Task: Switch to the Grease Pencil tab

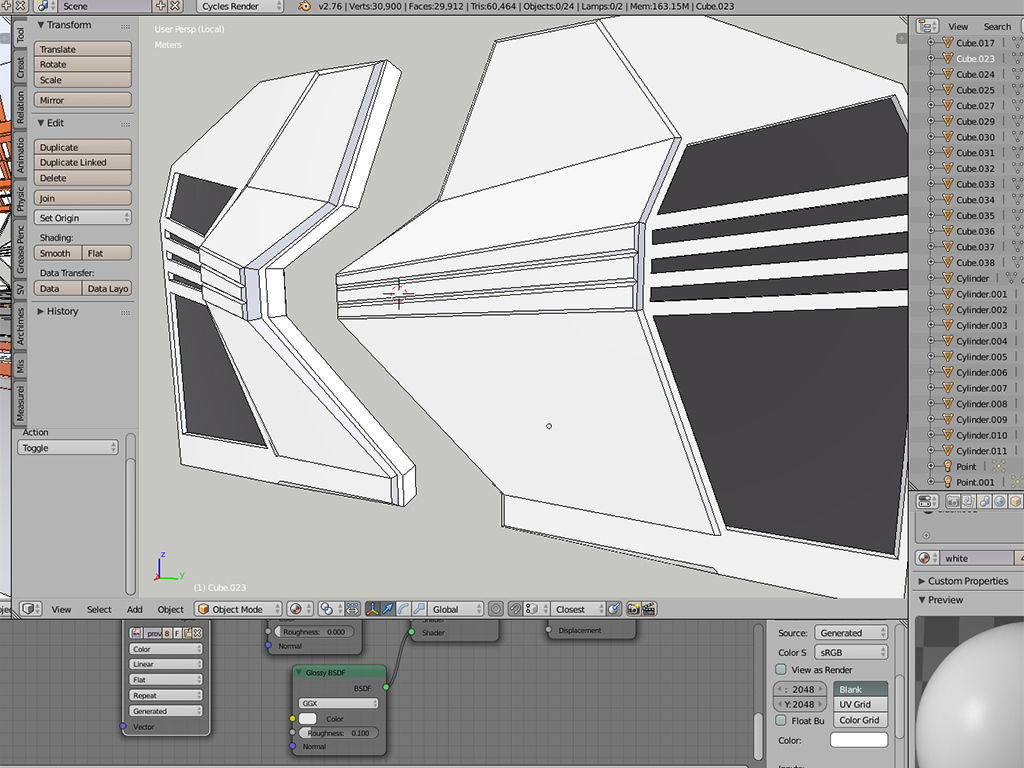Action: tap(20, 249)
